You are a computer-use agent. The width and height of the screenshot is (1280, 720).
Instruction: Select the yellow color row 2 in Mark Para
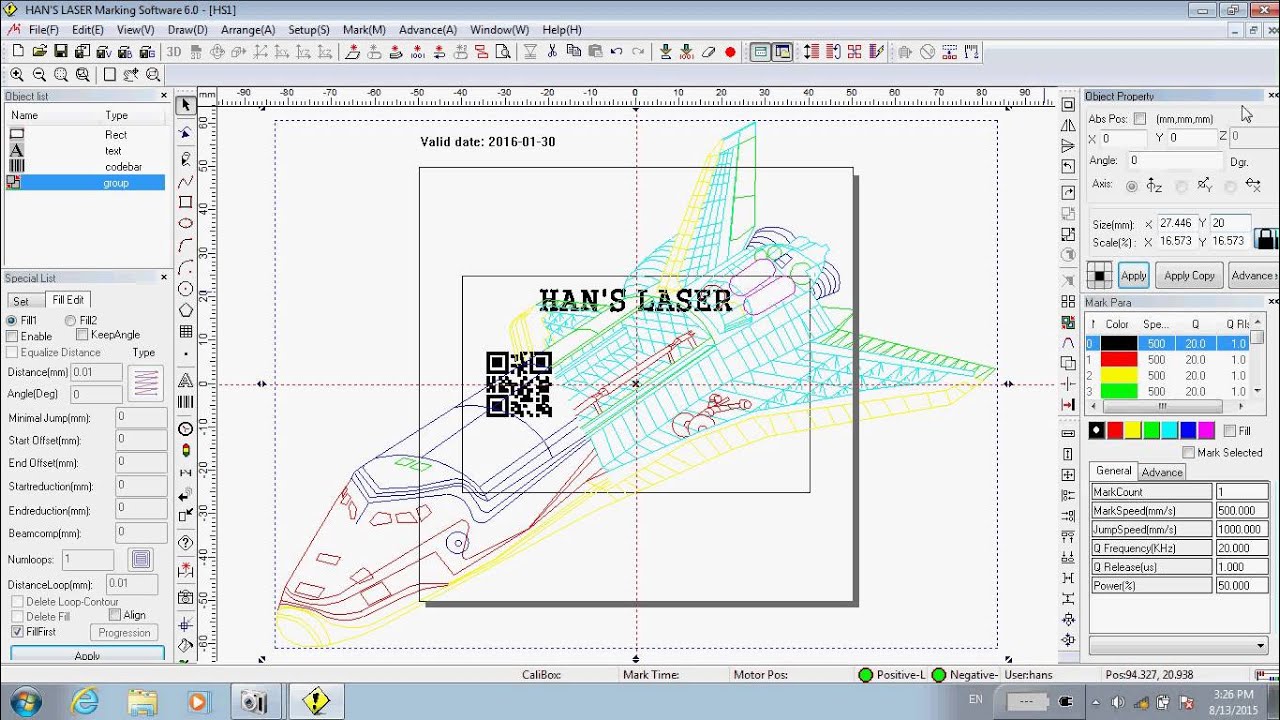point(1167,375)
